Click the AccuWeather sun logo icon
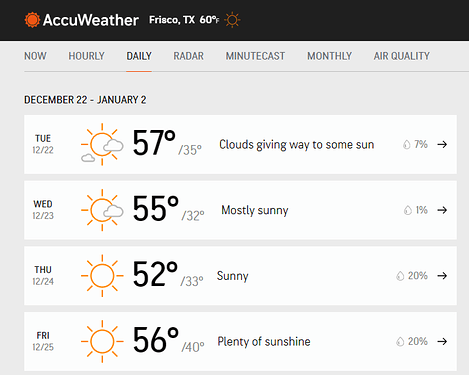The height and width of the screenshot is (375, 469). tap(32, 20)
